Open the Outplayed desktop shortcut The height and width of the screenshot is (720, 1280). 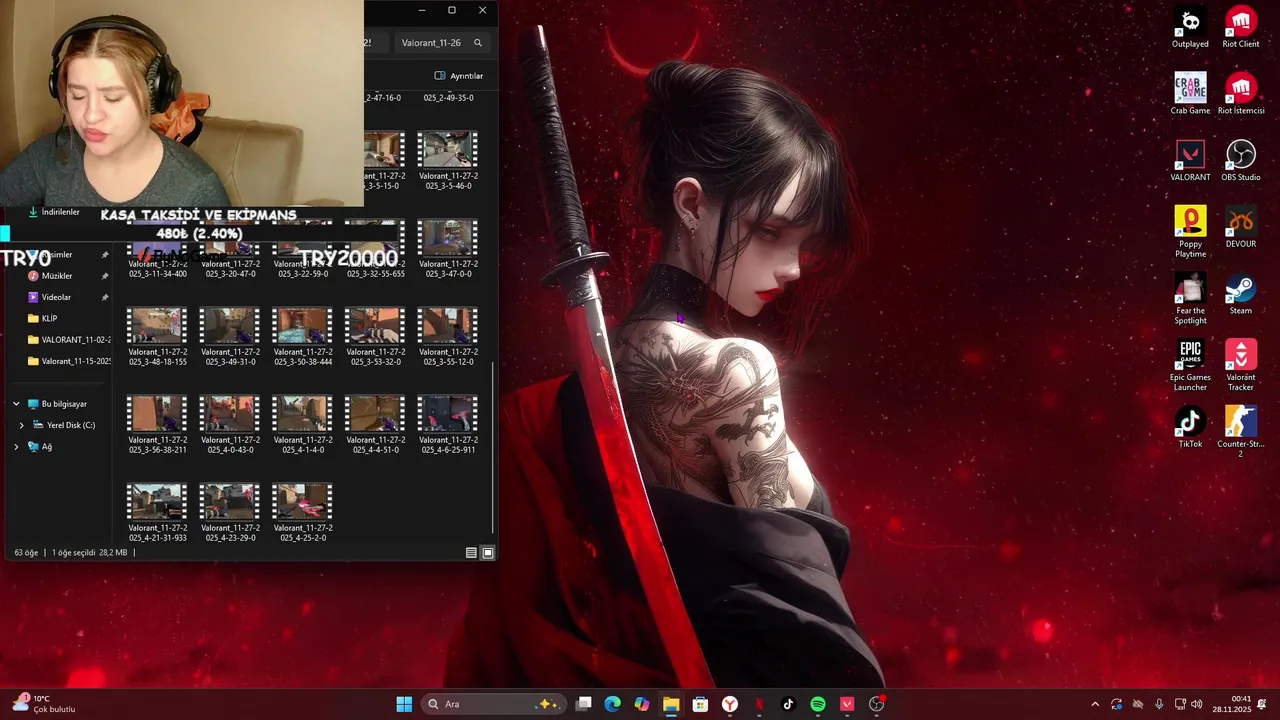1190,28
